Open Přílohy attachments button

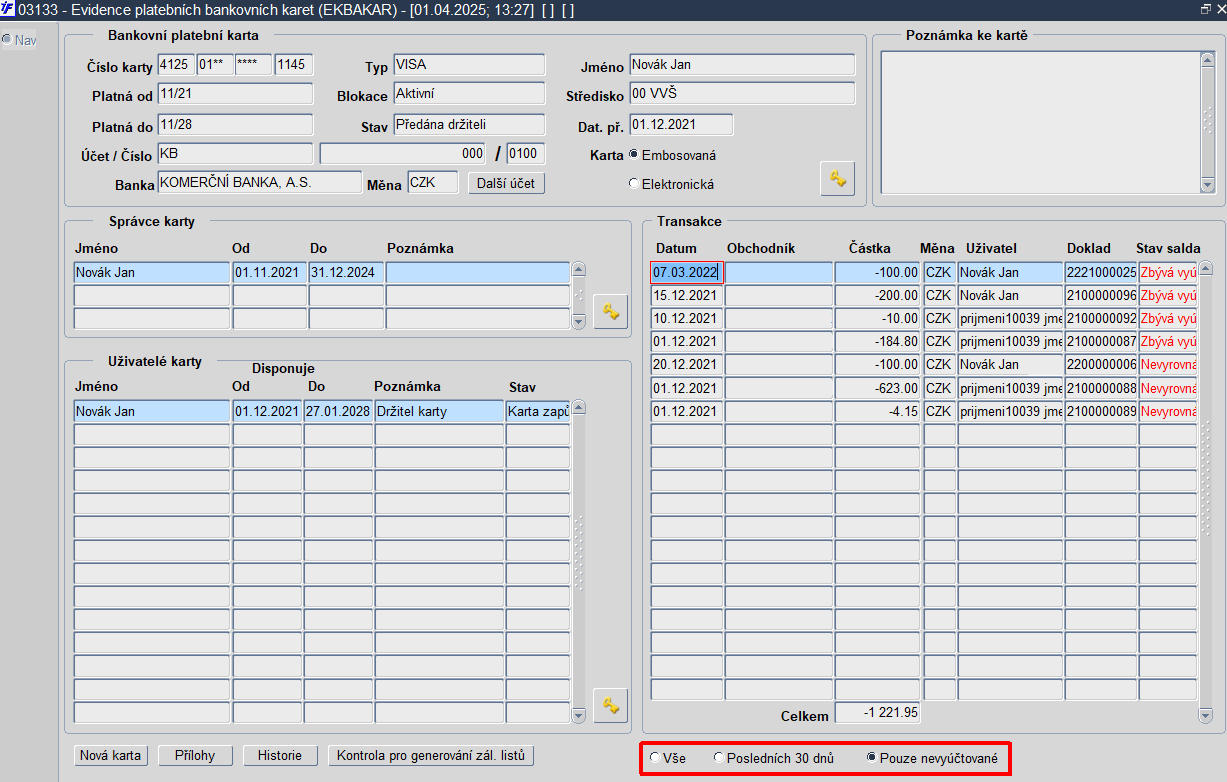pos(195,756)
